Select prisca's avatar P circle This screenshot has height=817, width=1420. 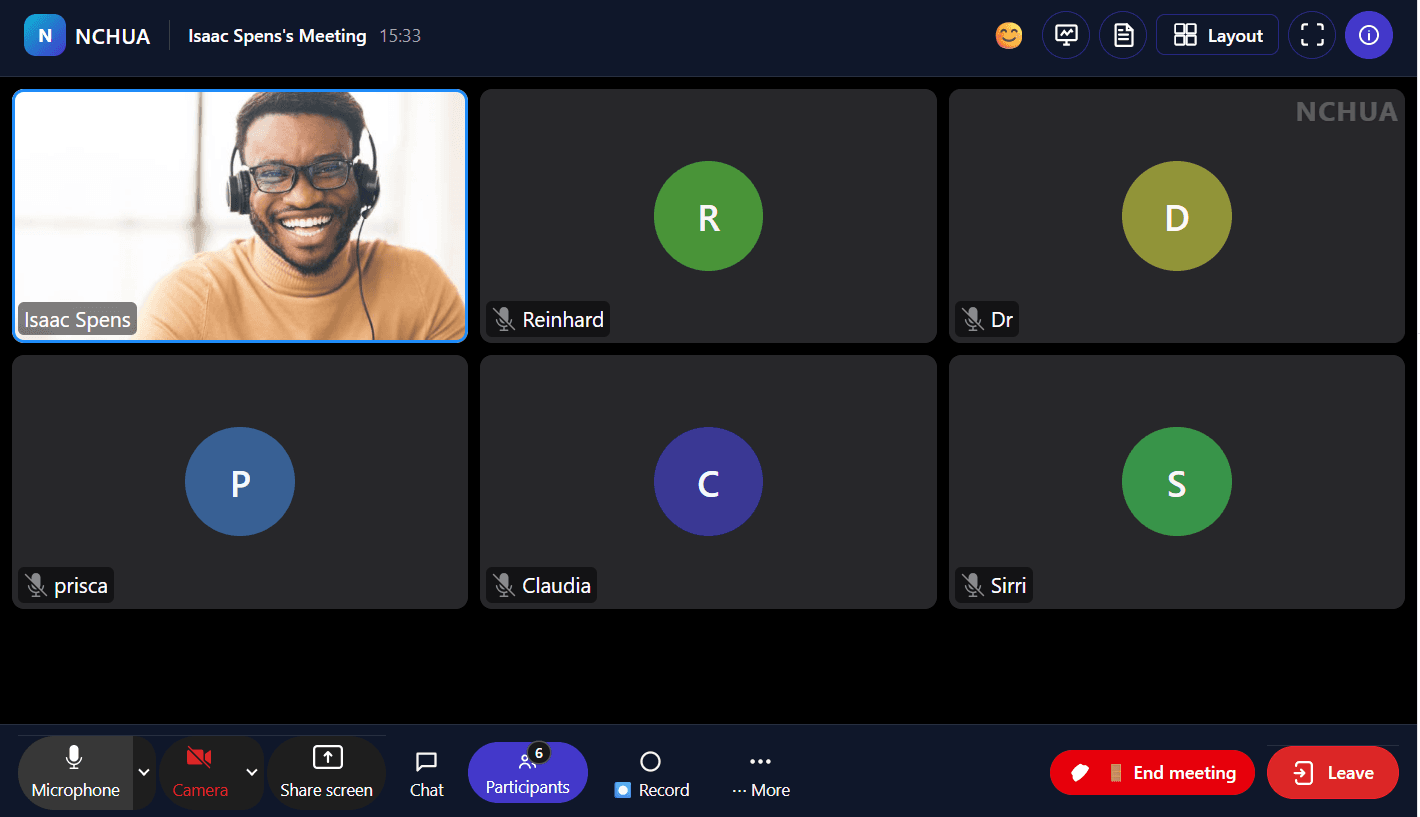240,482
